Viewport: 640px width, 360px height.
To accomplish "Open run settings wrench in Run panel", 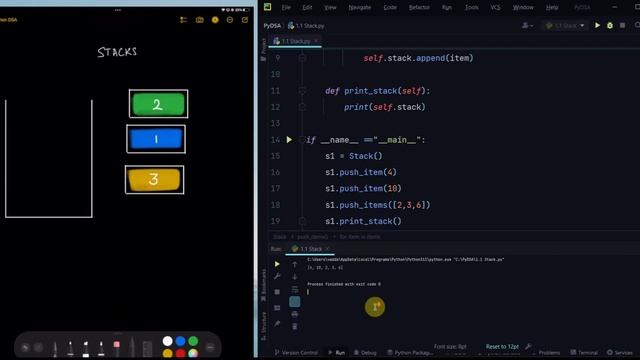I will [x=277, y=276].
